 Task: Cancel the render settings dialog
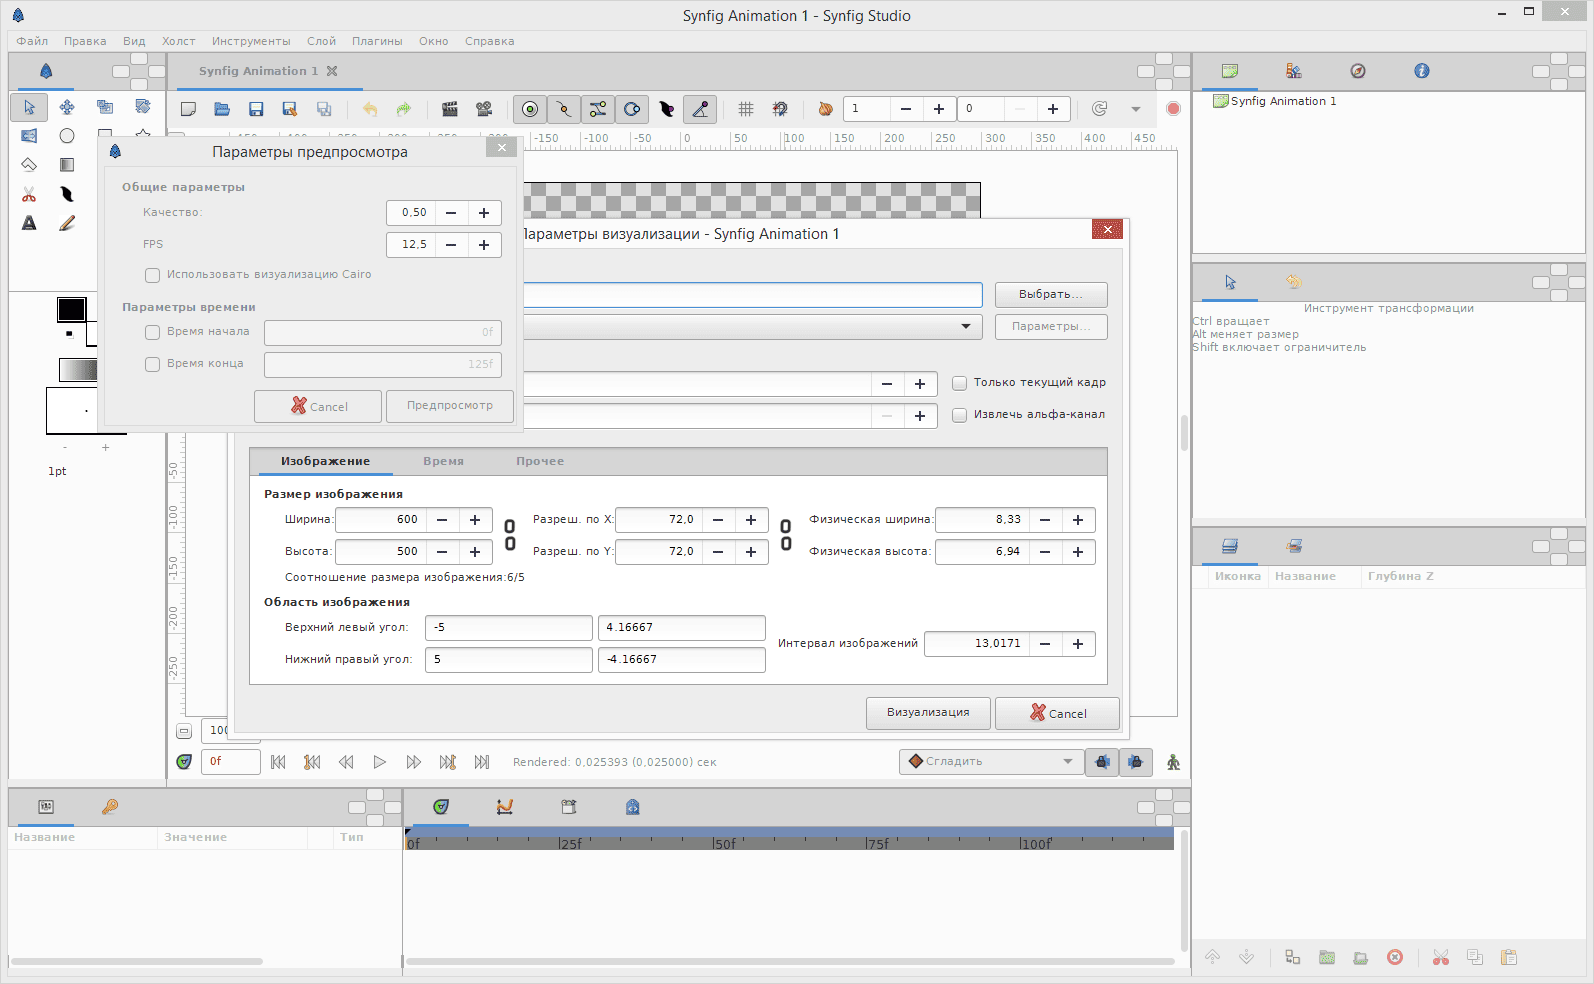pos(1057,713)
